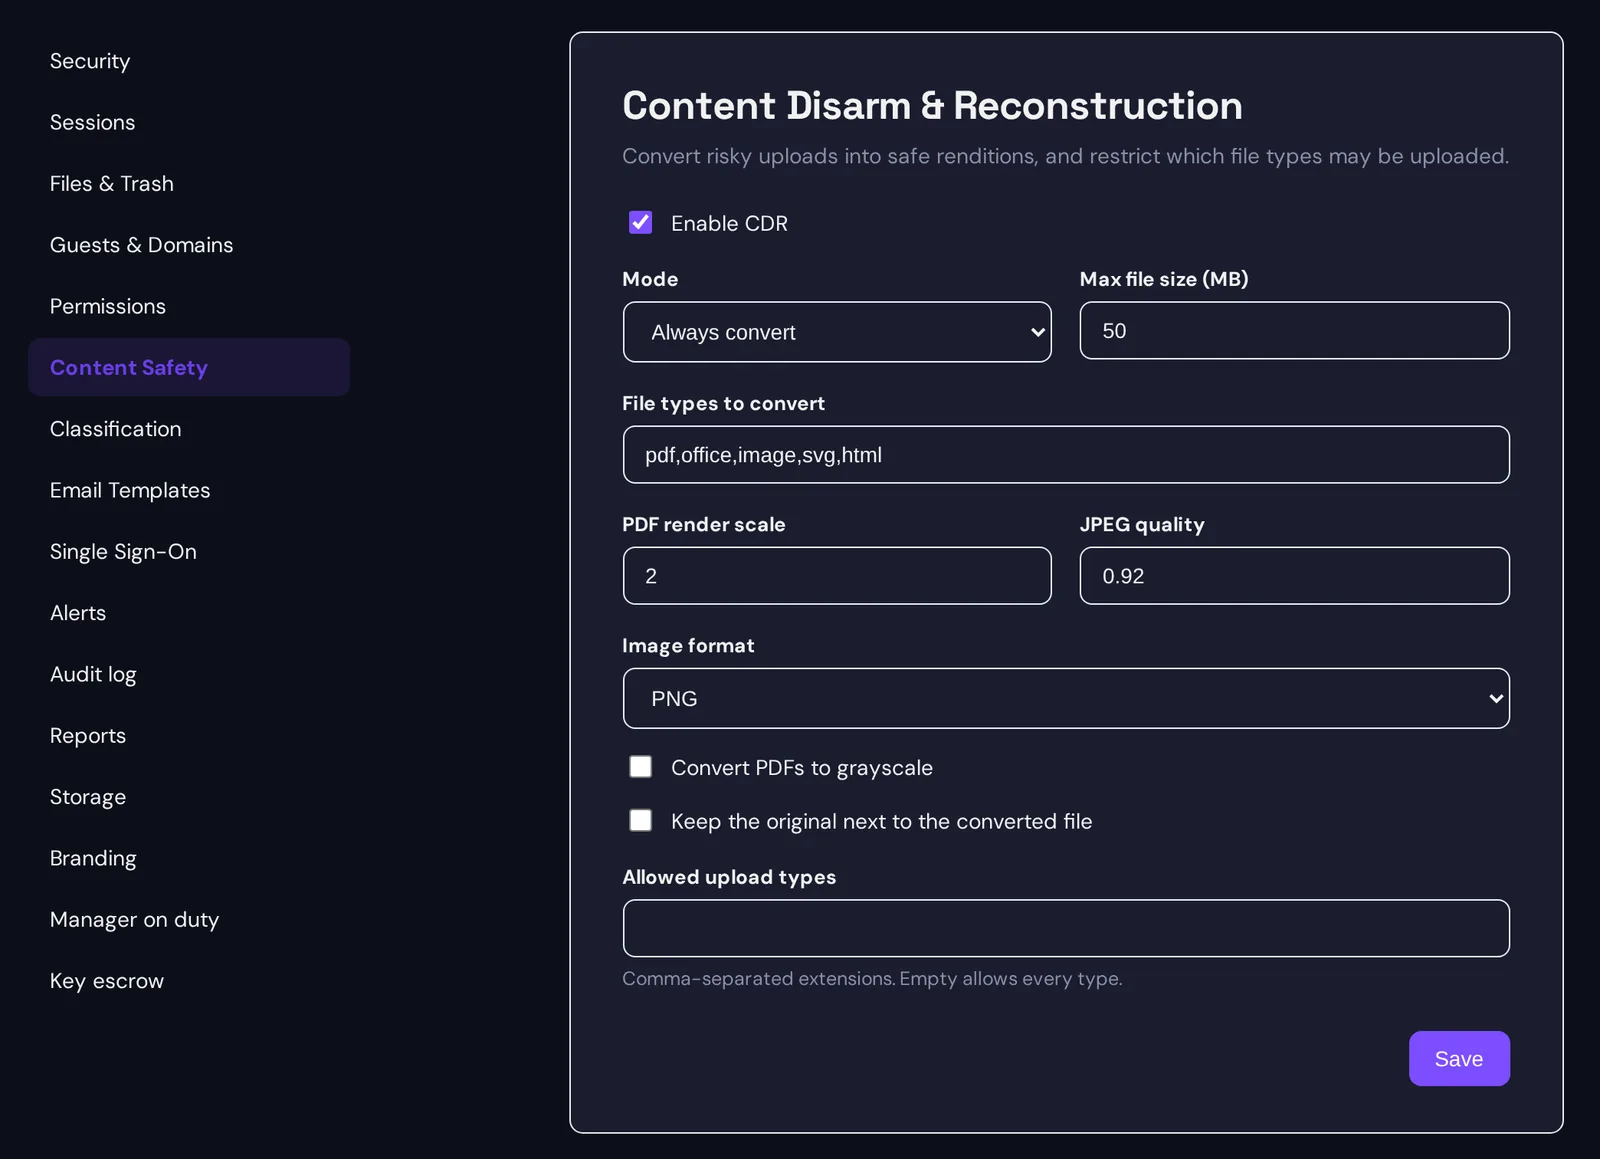Go to Email Templates
This screenshot has height=1159, width=1600.
coord(189,490)
